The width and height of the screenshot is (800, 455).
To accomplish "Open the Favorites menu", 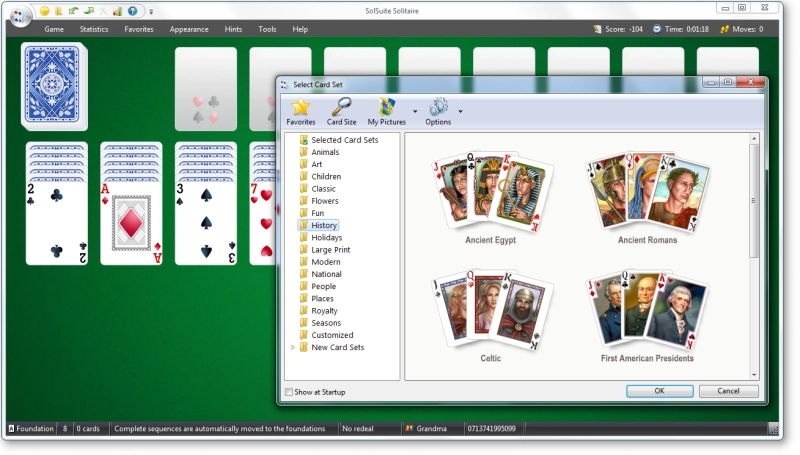I will pyautogui.click(x=139, y=29).
